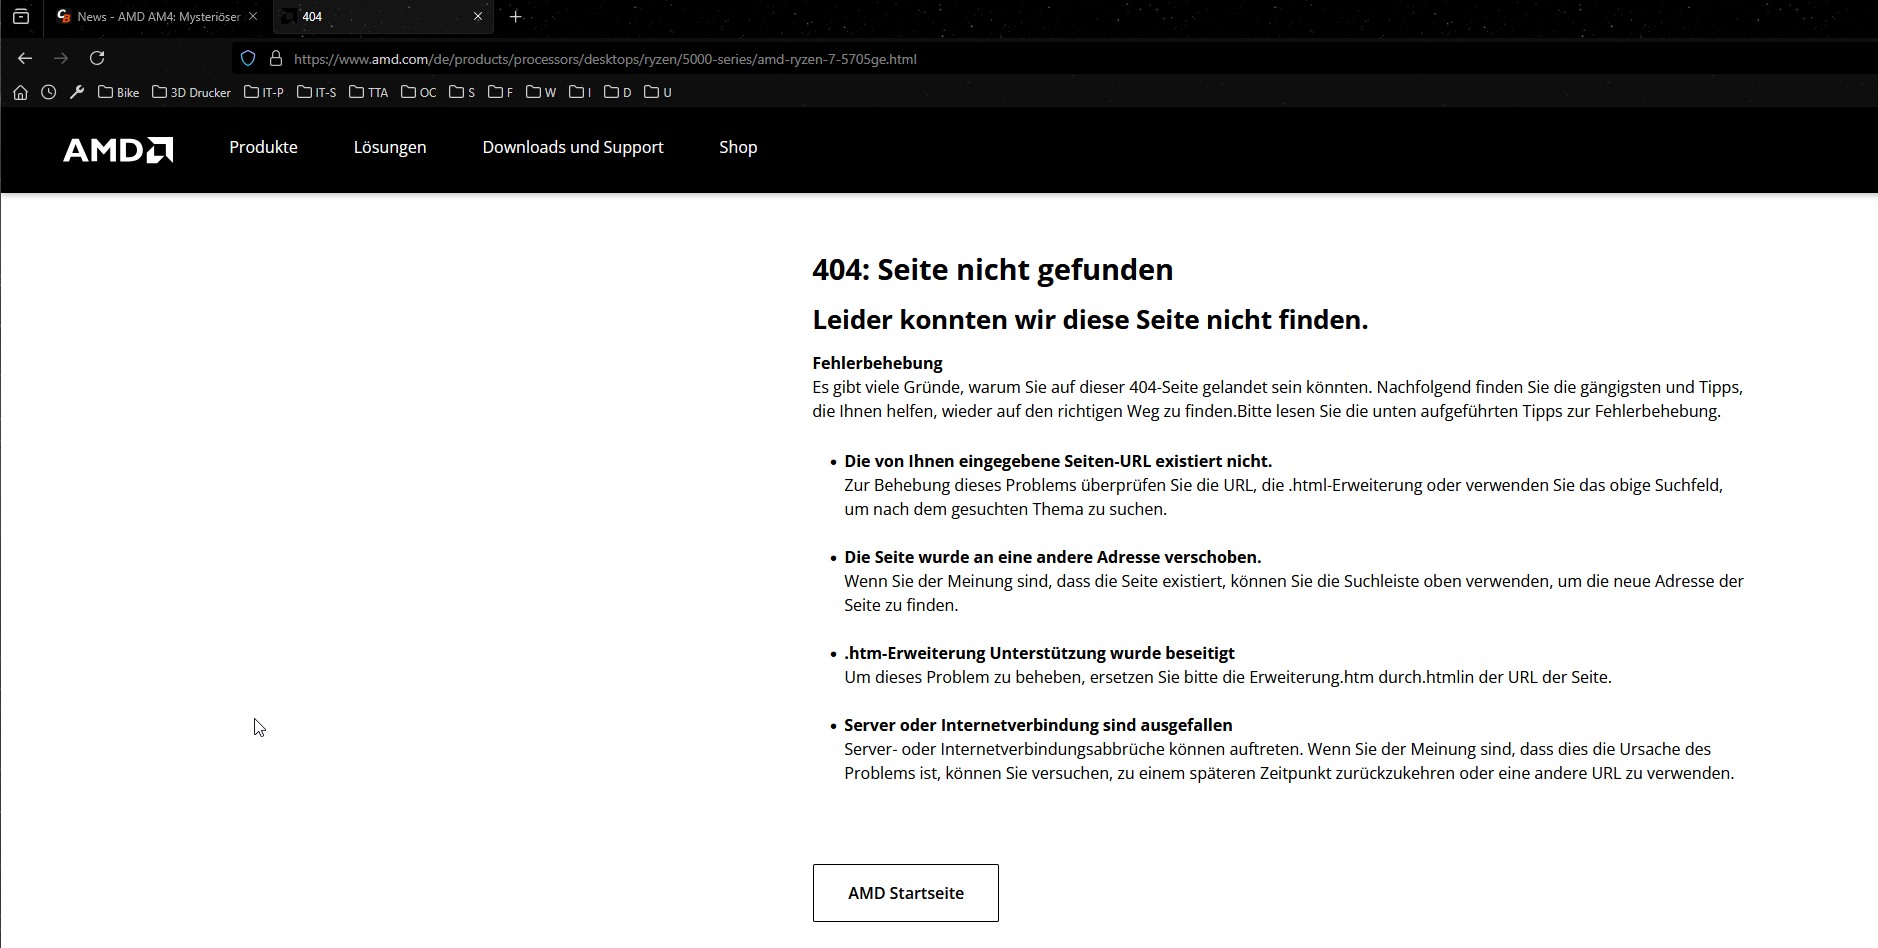Close the News AMD AM4 tab
The width and height of the screenshot is (1878, 948).
pos(253,16)
